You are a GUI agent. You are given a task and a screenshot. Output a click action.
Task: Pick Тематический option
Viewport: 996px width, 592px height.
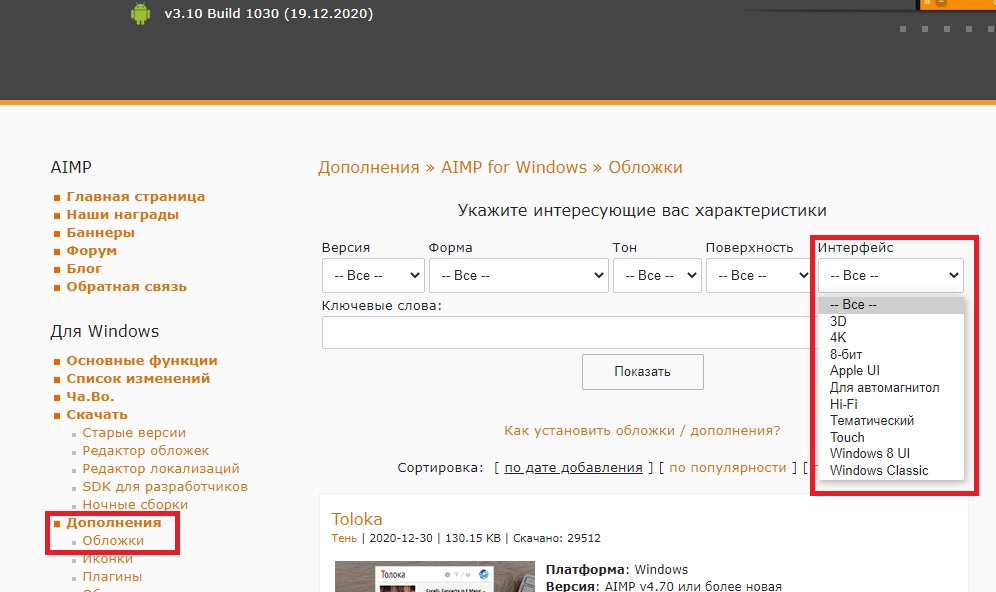pos(891,420)
